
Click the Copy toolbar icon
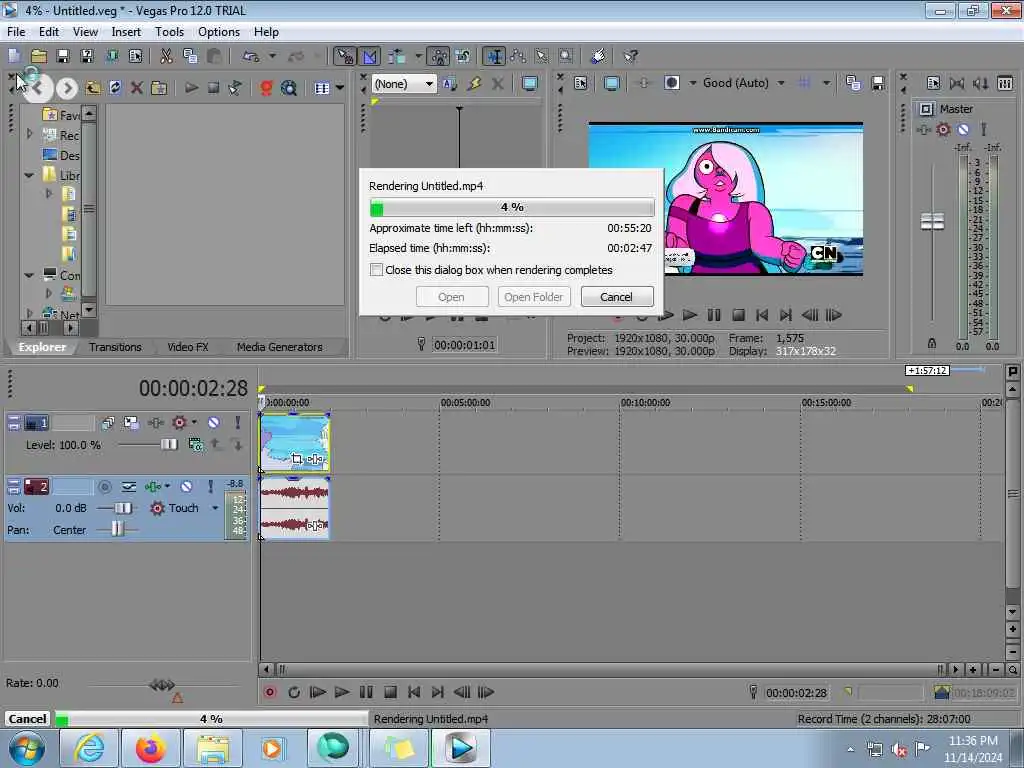190,56
